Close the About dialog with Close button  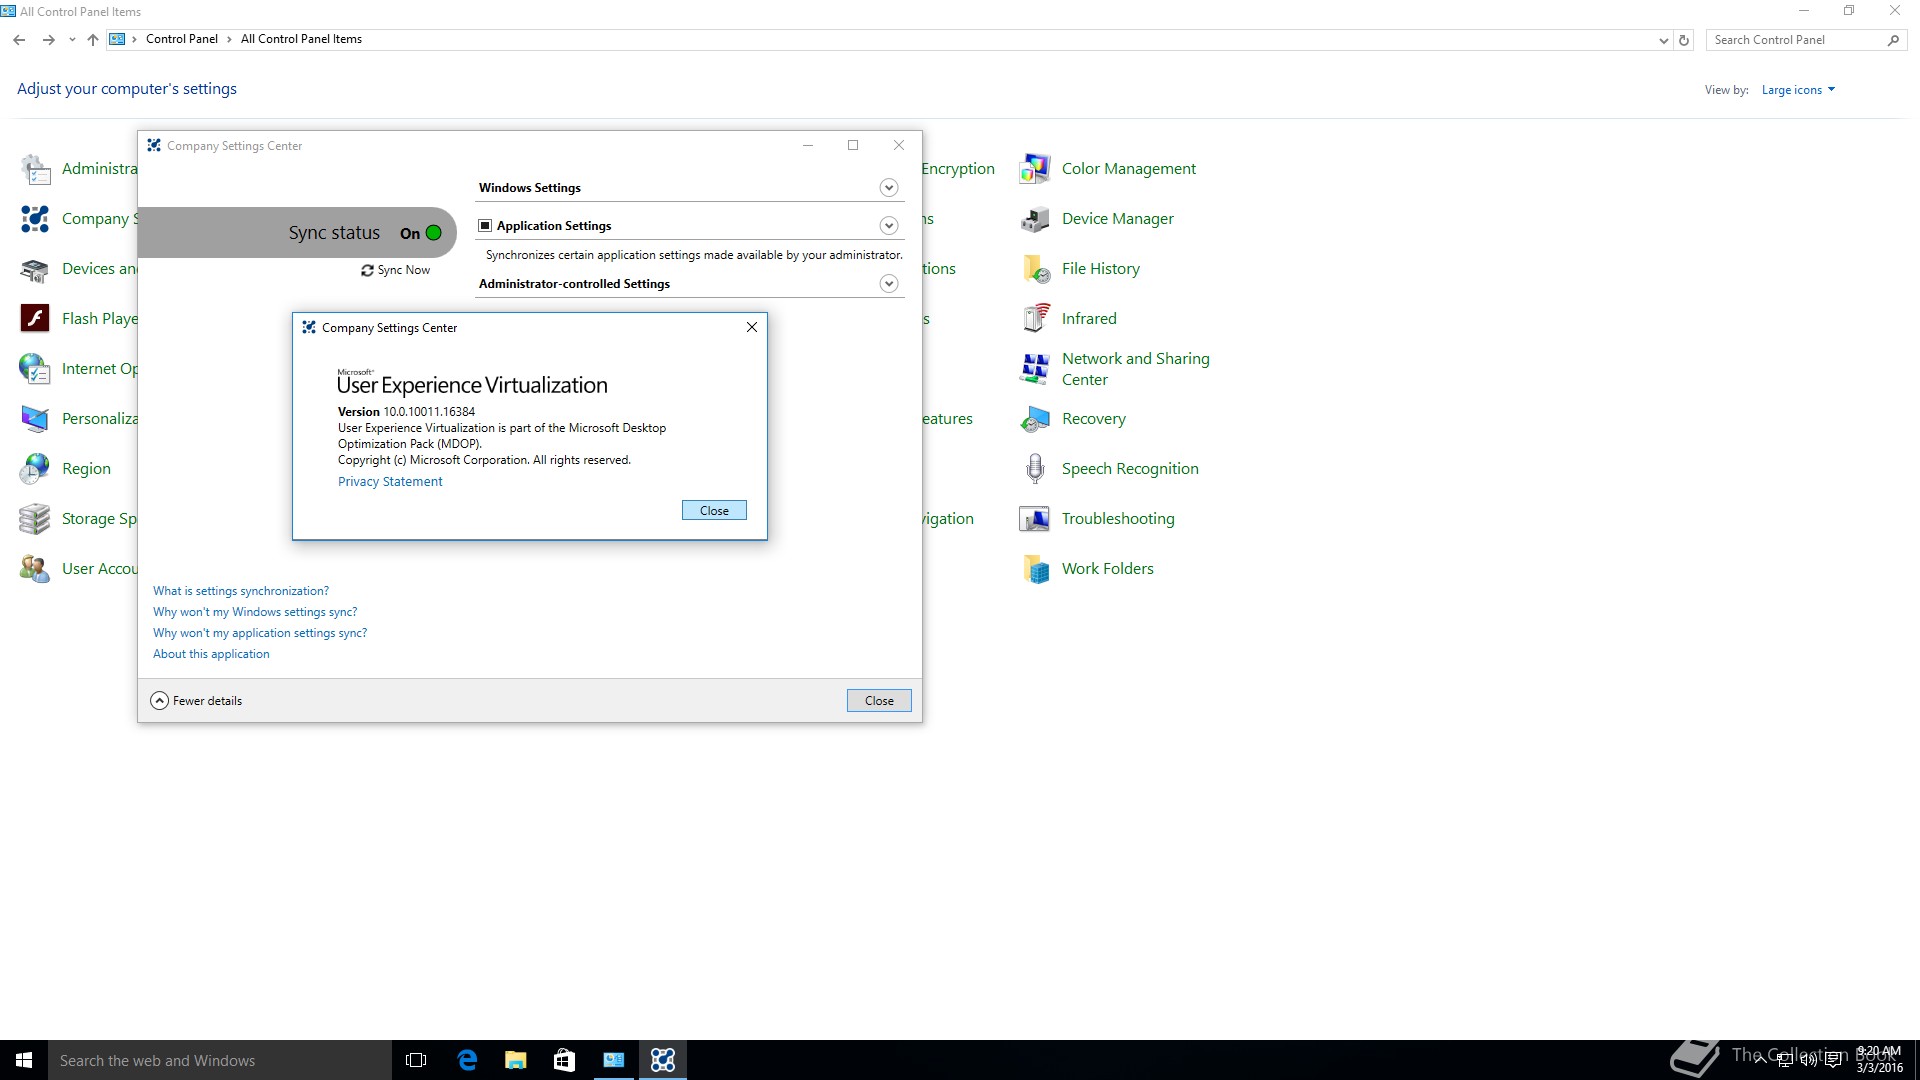714,511
